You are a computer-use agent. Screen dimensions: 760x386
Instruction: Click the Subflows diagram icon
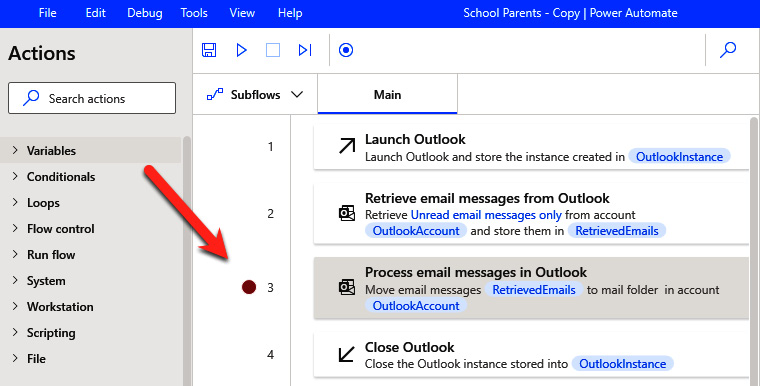(215, 95)
